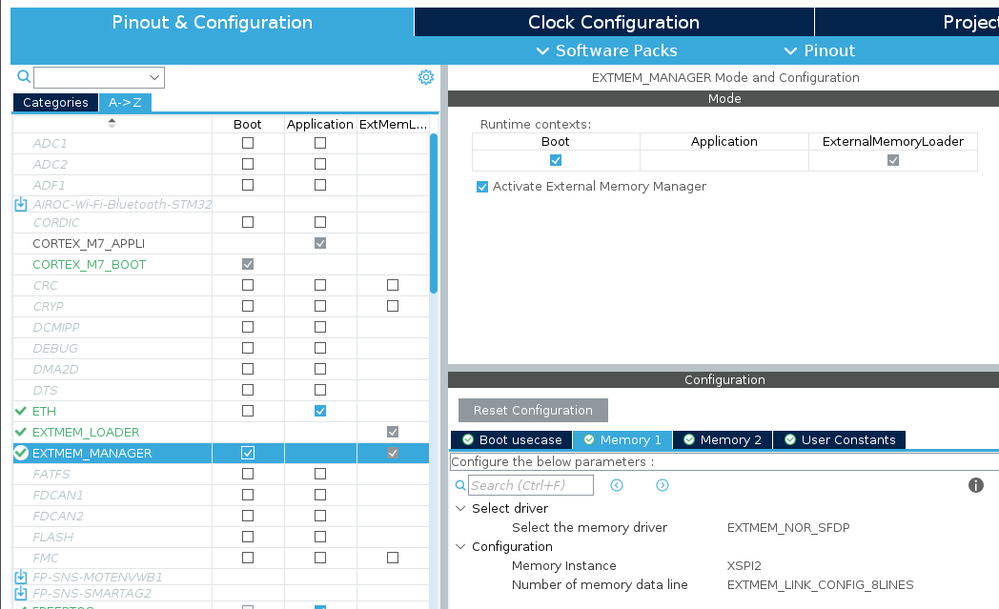Screen dimensions: 999x609
Task: Click the search magnifier icon in left panel
Action: pos(24,76)
